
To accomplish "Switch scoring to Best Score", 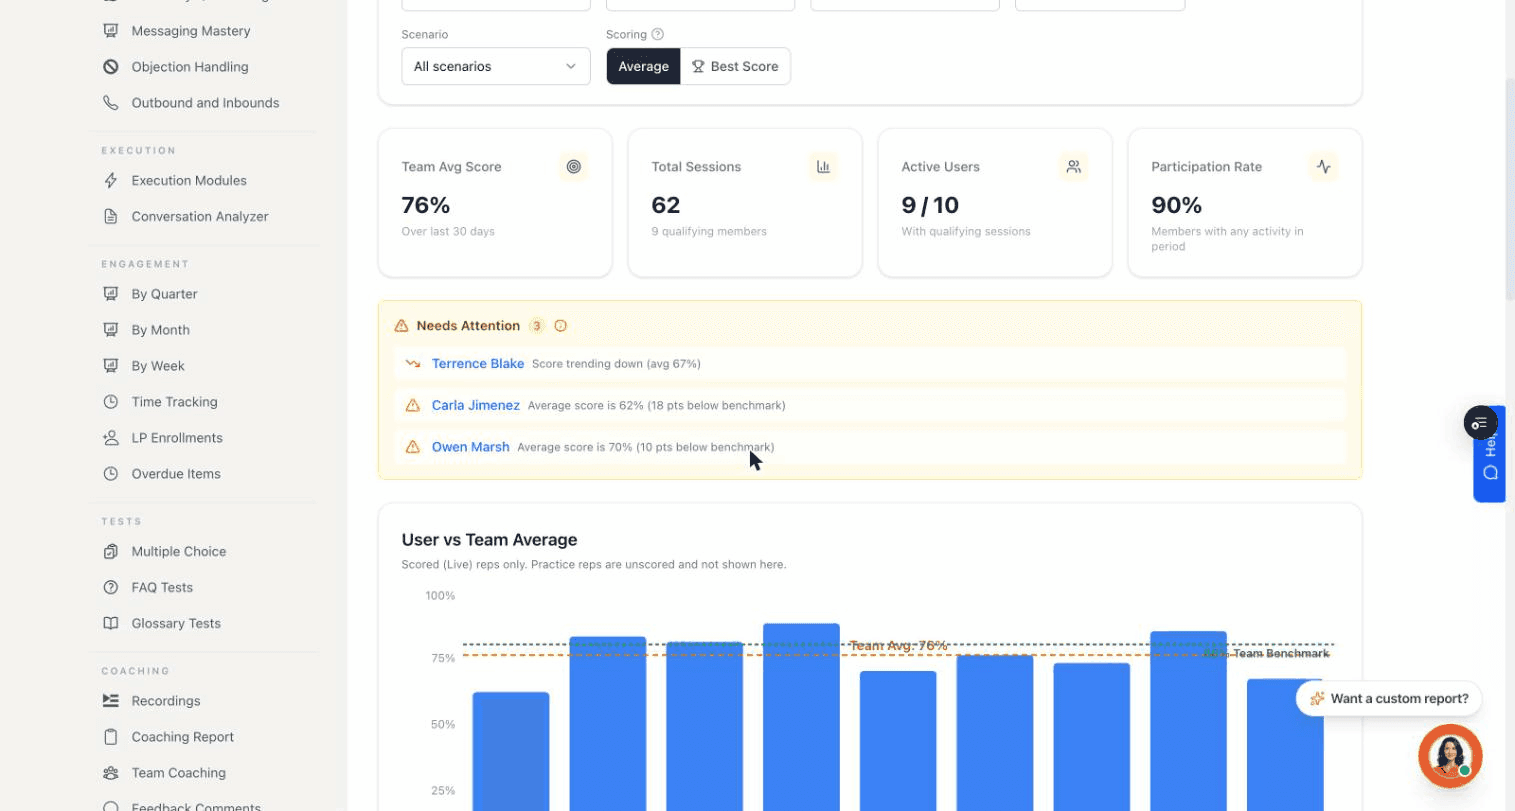I will [735, 66].
